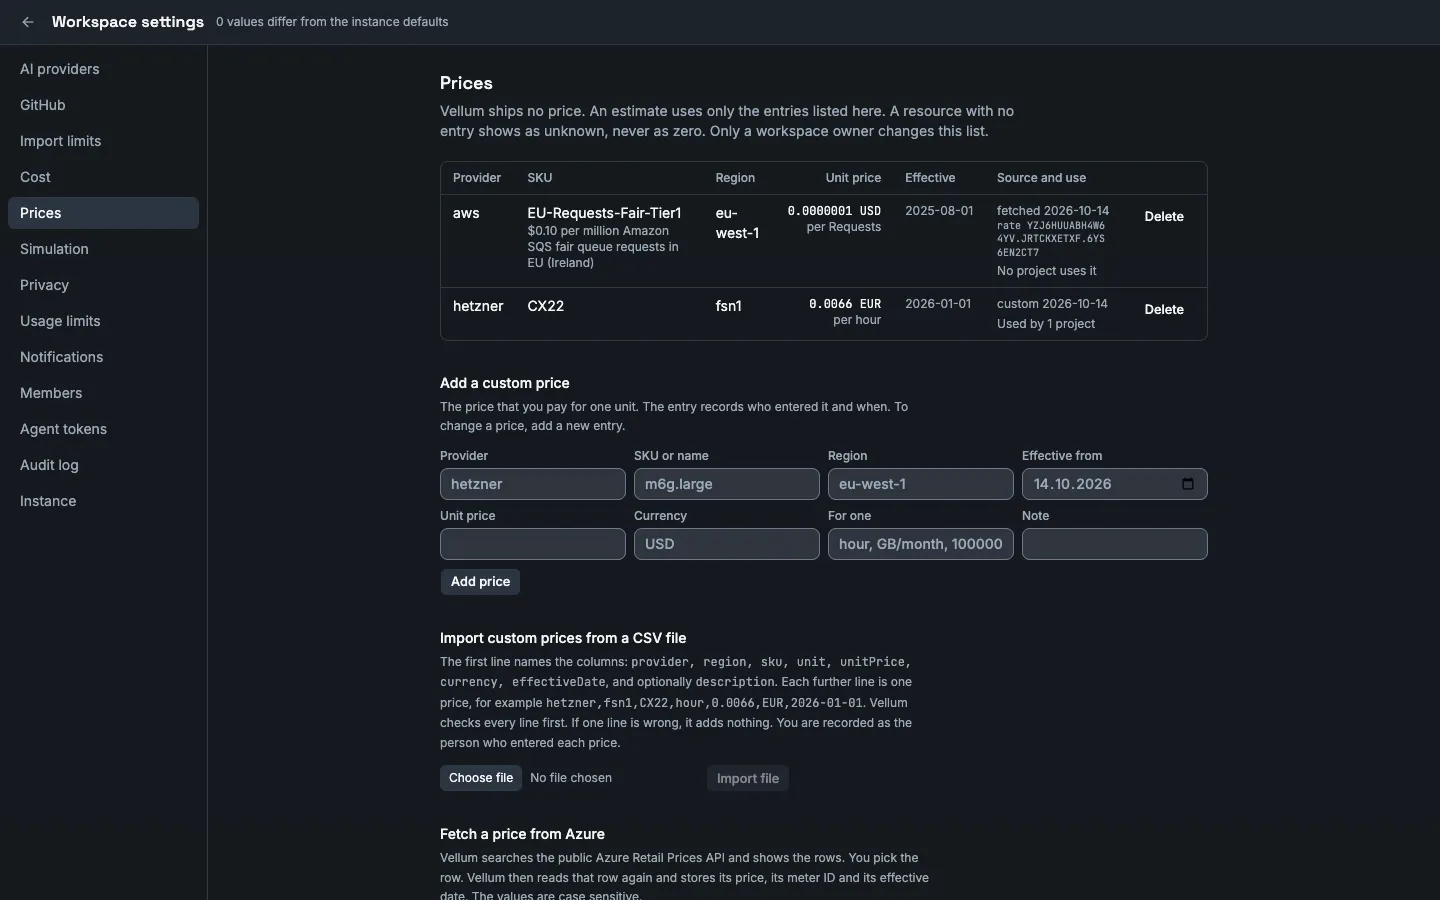This screenshot has height=900, width=1440.
Task: Click the SKU column header
Action: (540, 178)
